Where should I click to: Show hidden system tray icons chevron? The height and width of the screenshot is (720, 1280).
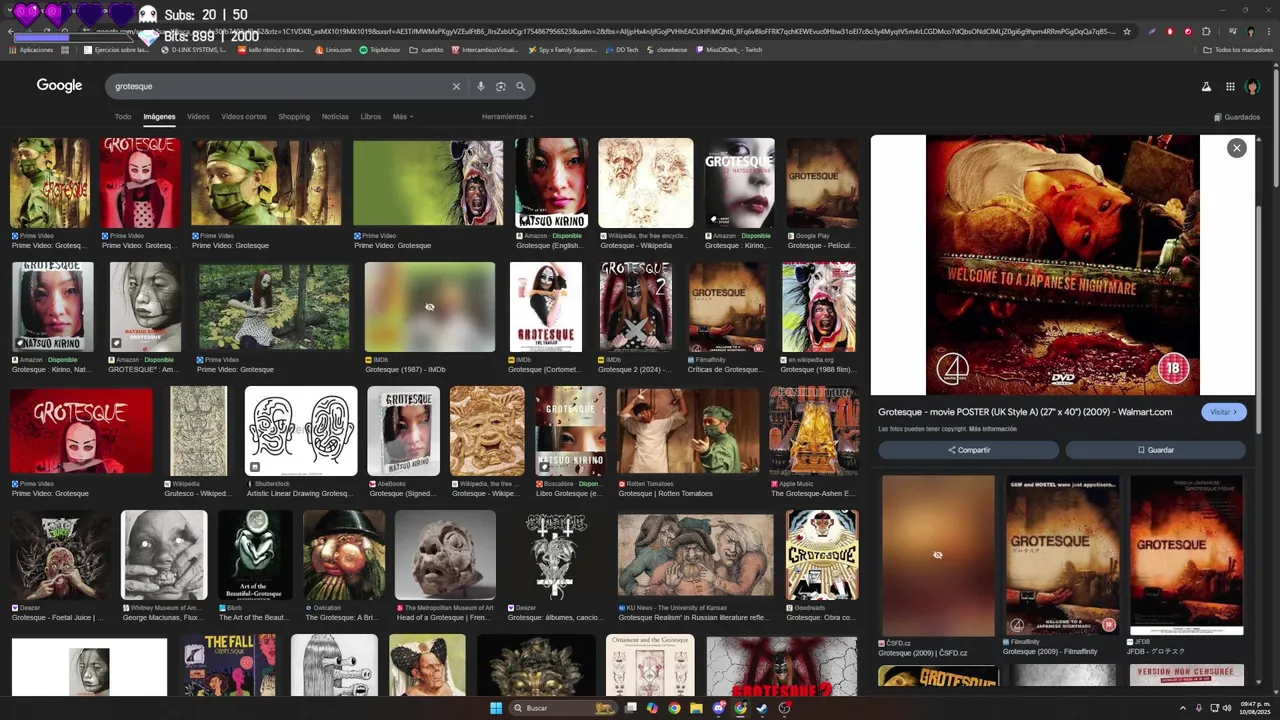[1182, 708]
